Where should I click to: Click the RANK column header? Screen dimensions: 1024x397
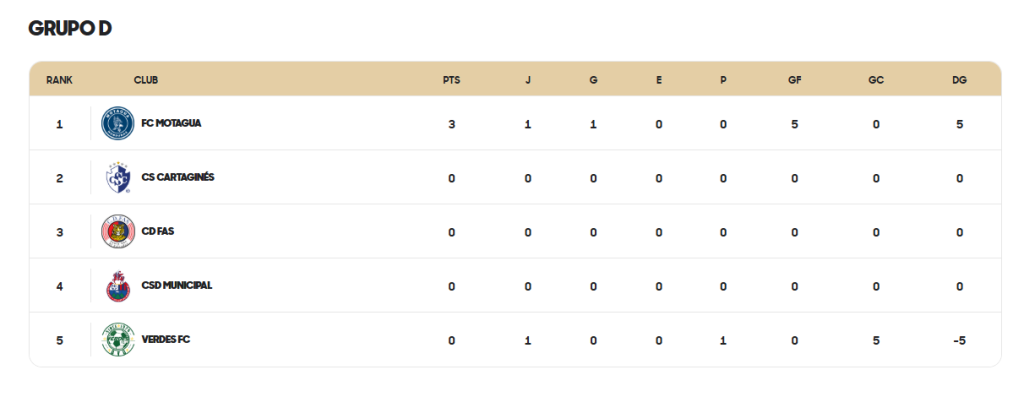click(59, 80)
